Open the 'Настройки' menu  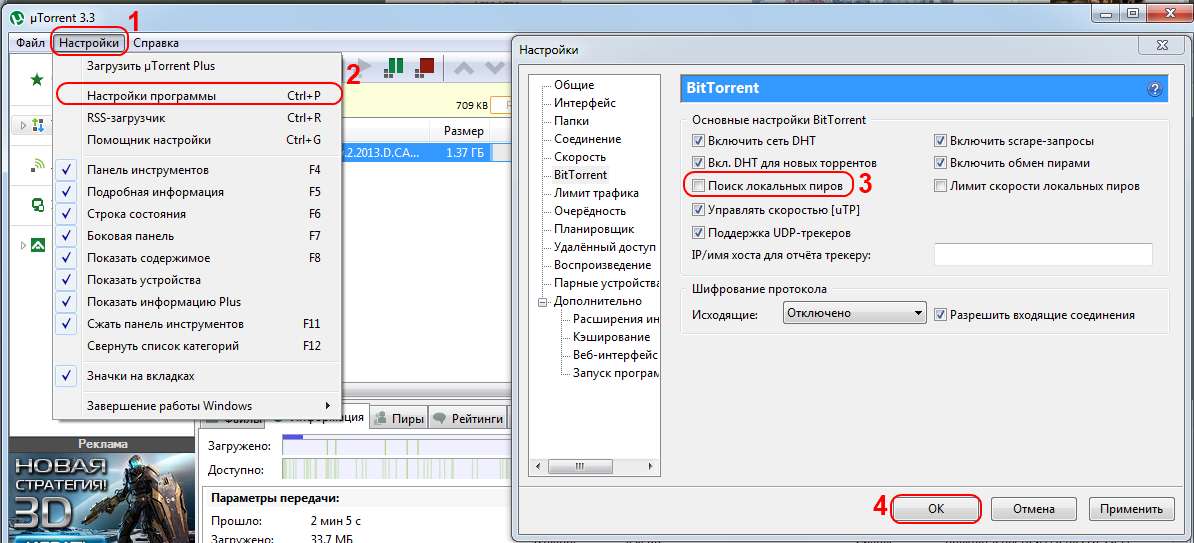[x=90, y=43]
